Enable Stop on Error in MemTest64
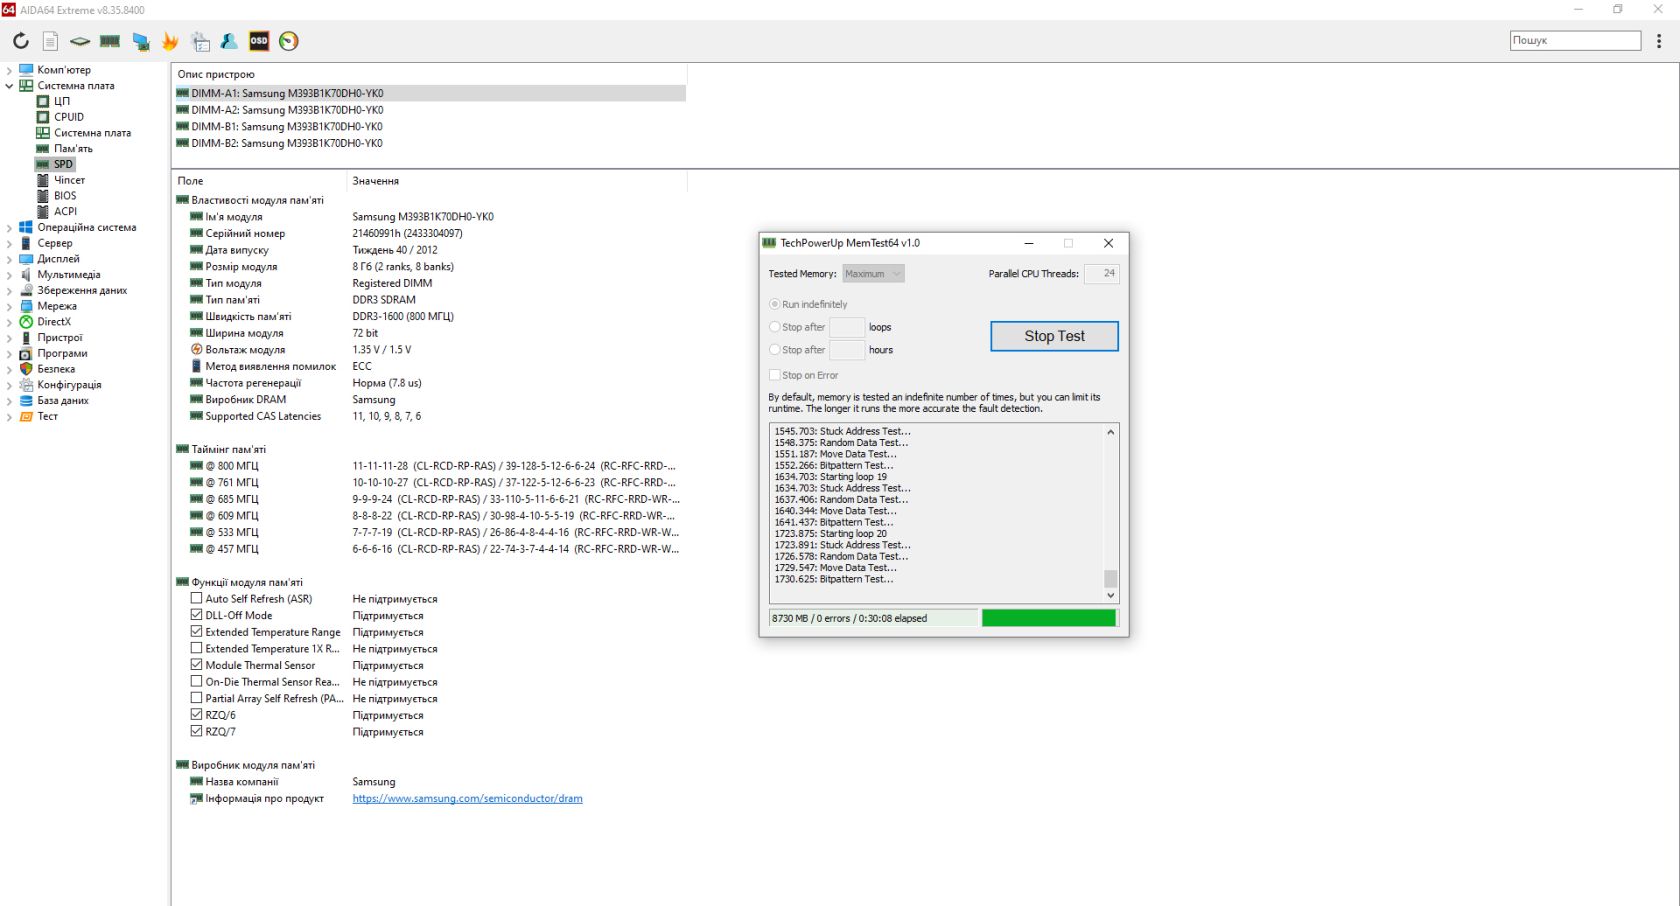This screenshot has width=1680, height=906. (774, 375)
